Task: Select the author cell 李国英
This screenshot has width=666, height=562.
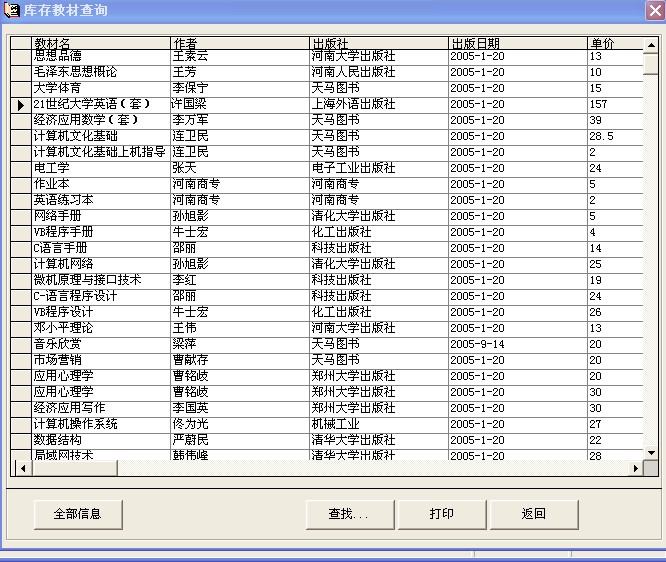Action: 240,409
